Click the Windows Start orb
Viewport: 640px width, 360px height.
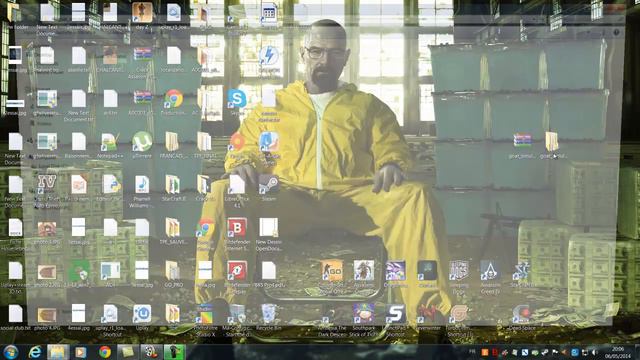click(x=10, y=352)
